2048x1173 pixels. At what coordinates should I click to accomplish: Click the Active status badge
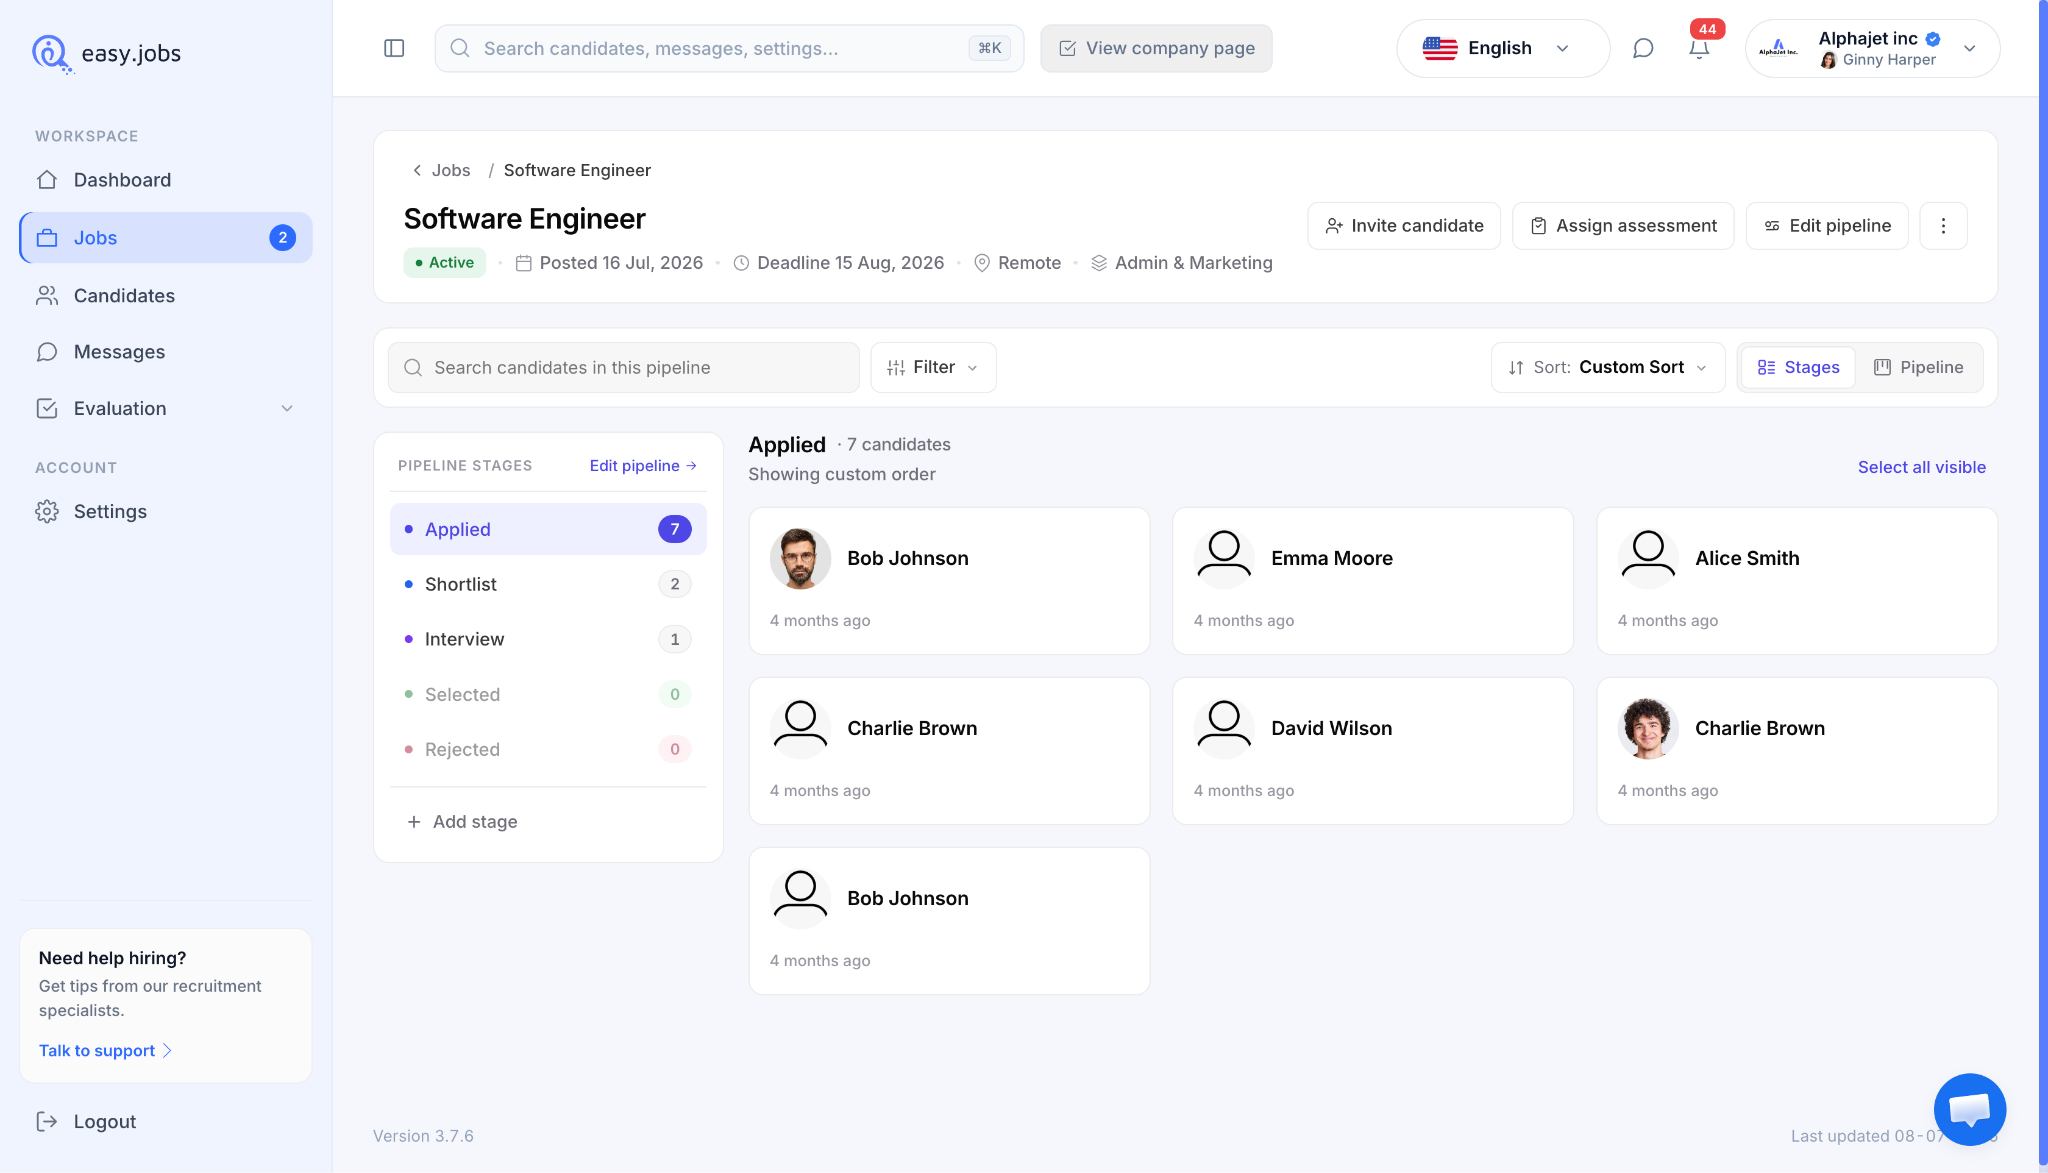tap(444, 262)
